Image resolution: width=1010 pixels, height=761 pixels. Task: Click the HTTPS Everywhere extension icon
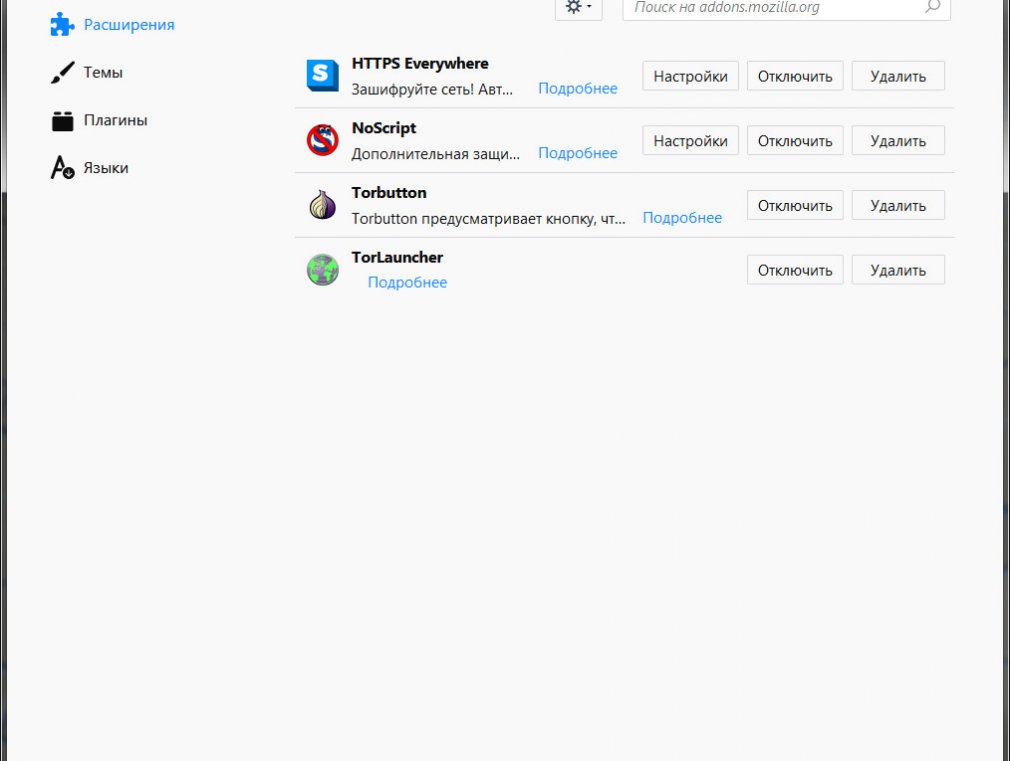click(322, 75)
